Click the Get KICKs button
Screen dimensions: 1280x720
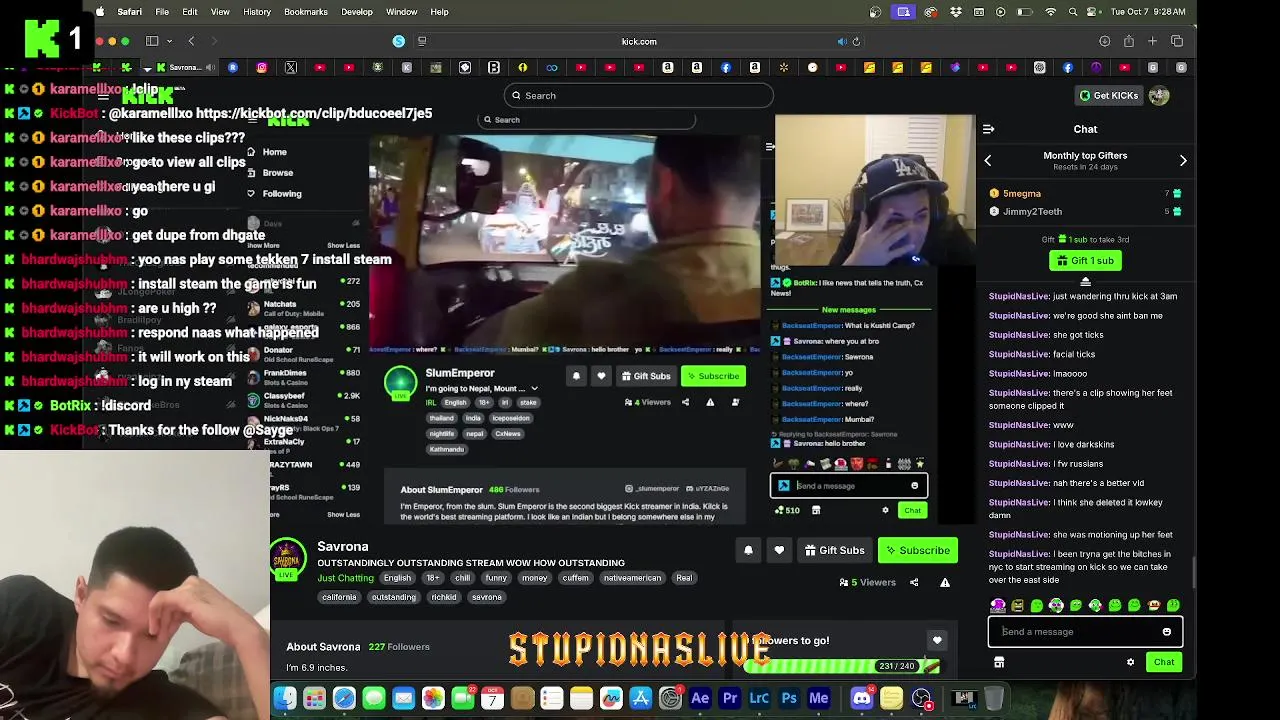point(1108,96)
